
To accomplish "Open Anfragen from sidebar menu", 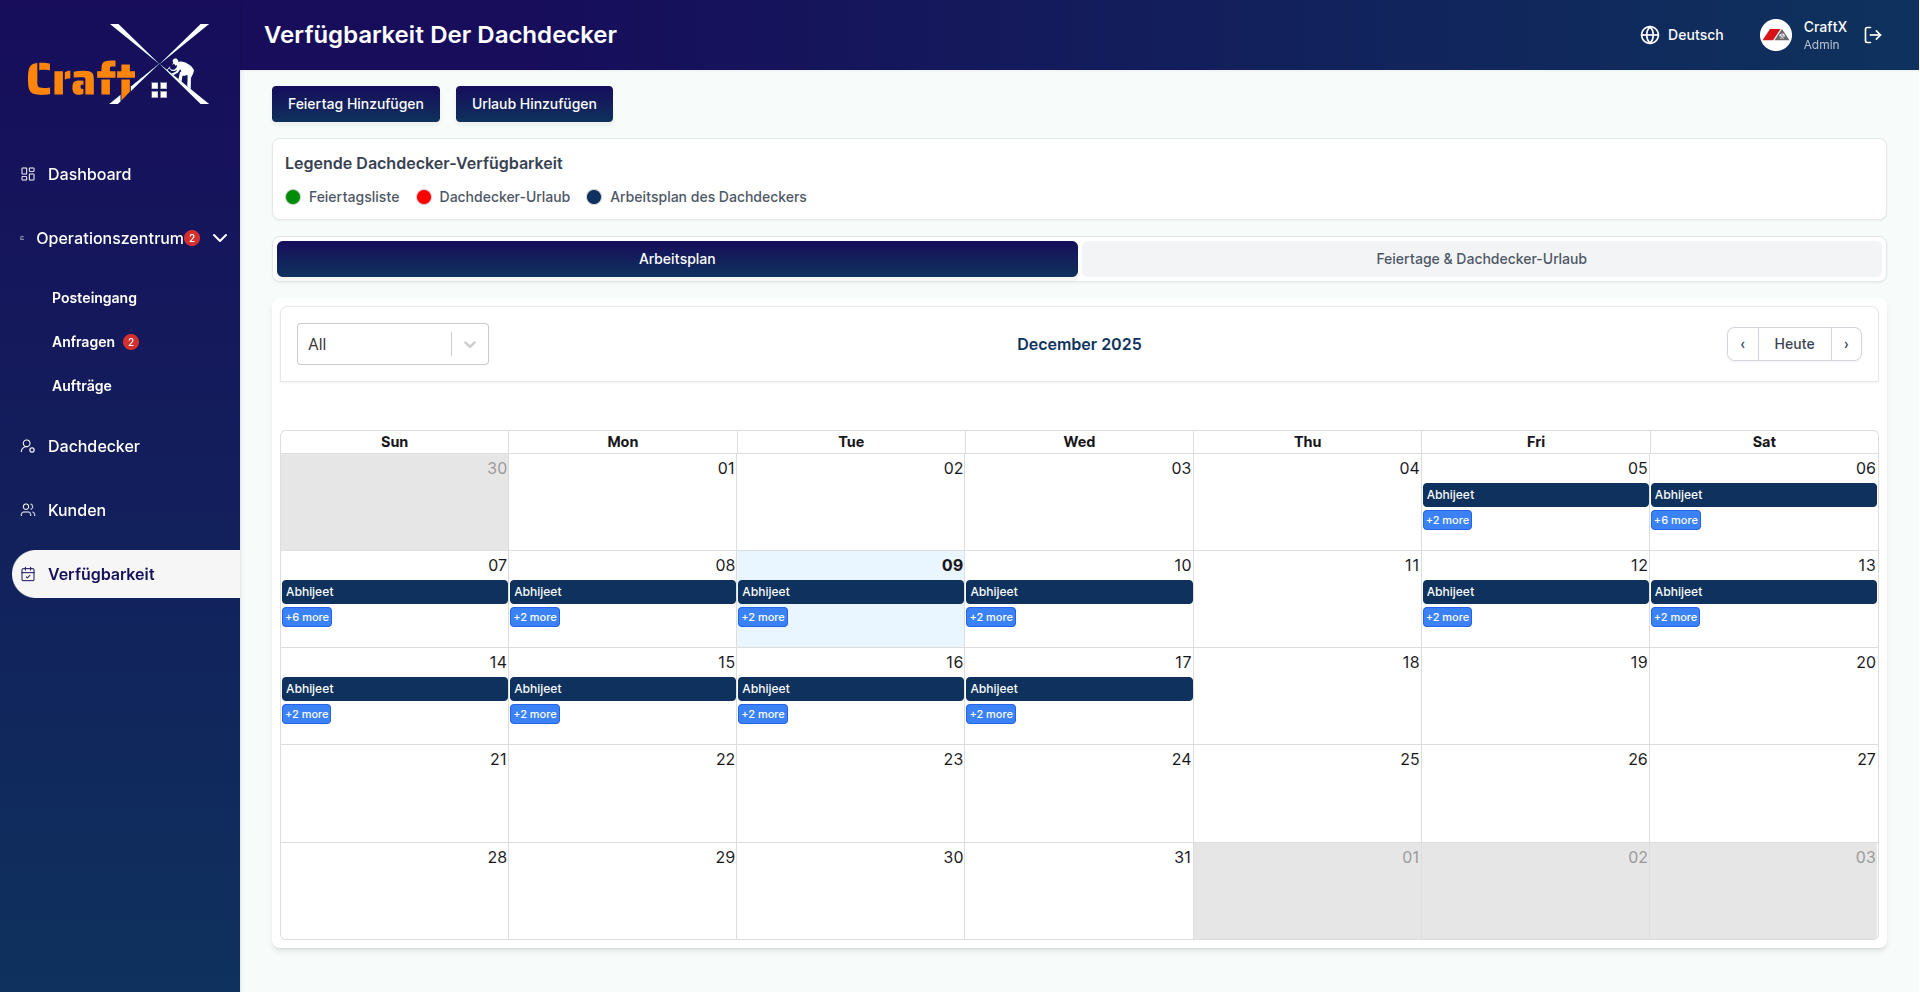I will [x=84, y=341].
